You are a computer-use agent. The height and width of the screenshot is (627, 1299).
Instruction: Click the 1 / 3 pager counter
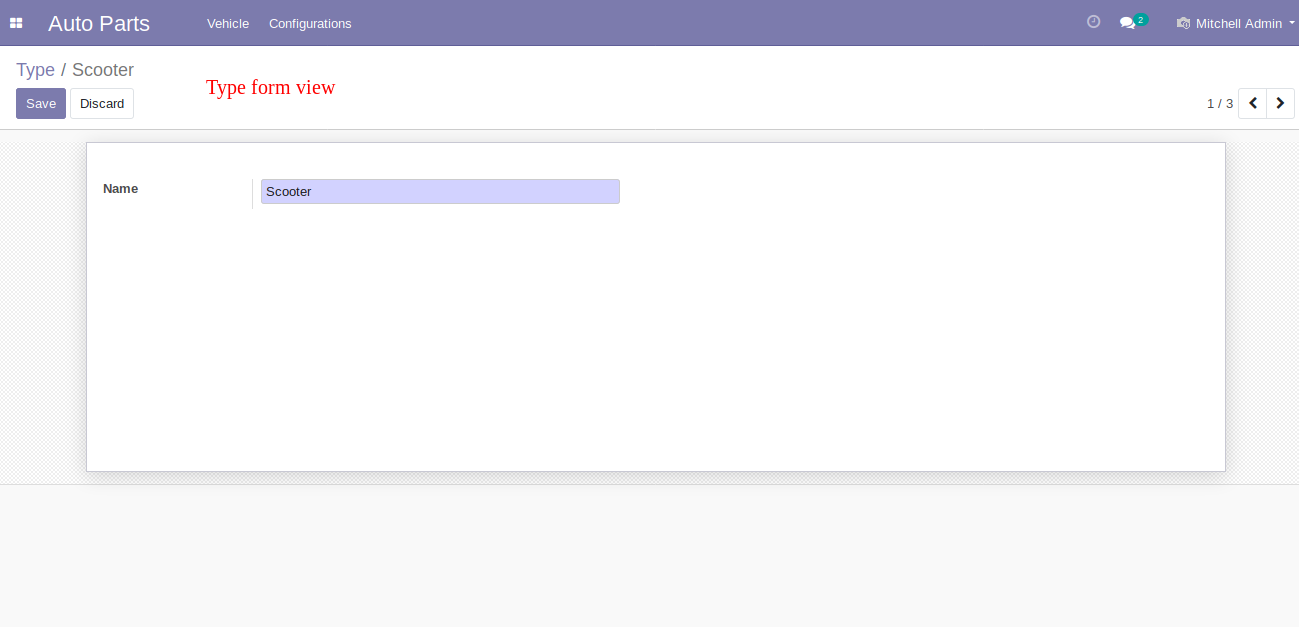pyautogui.click(x=1220, y=103)
